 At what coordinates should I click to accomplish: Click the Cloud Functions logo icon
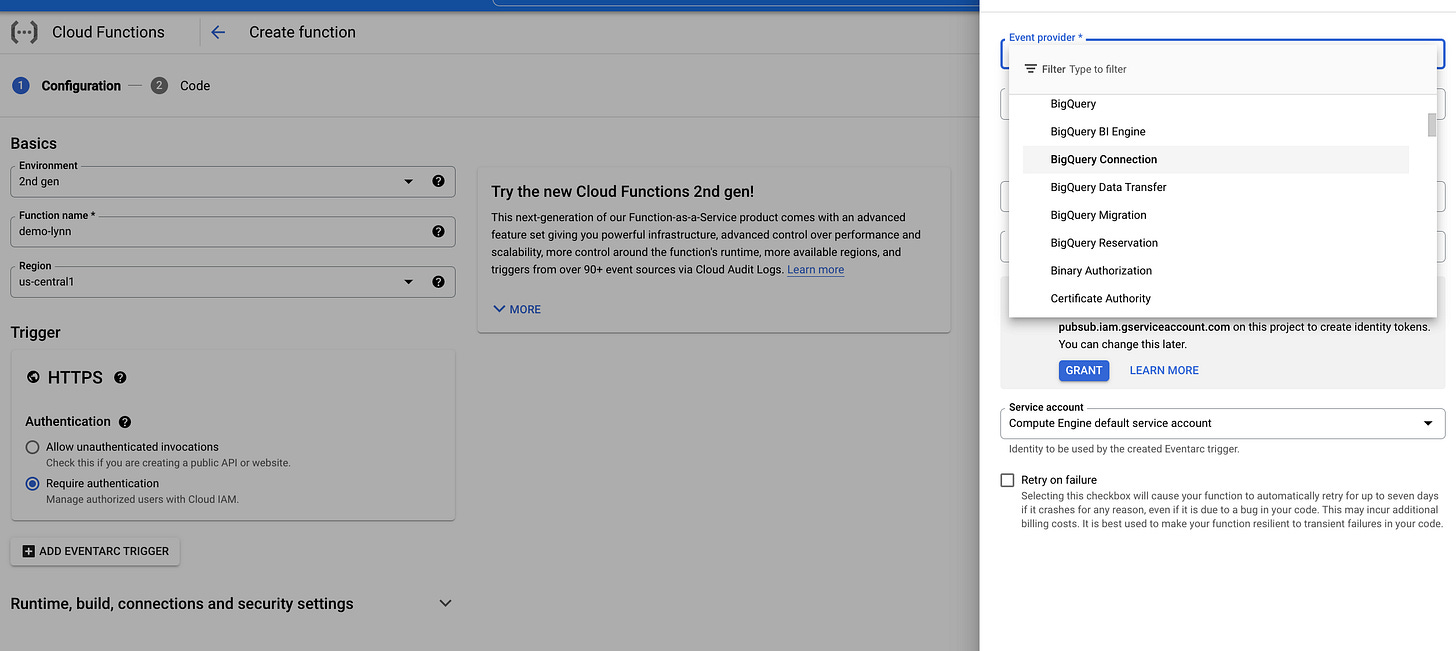point(24,32)
